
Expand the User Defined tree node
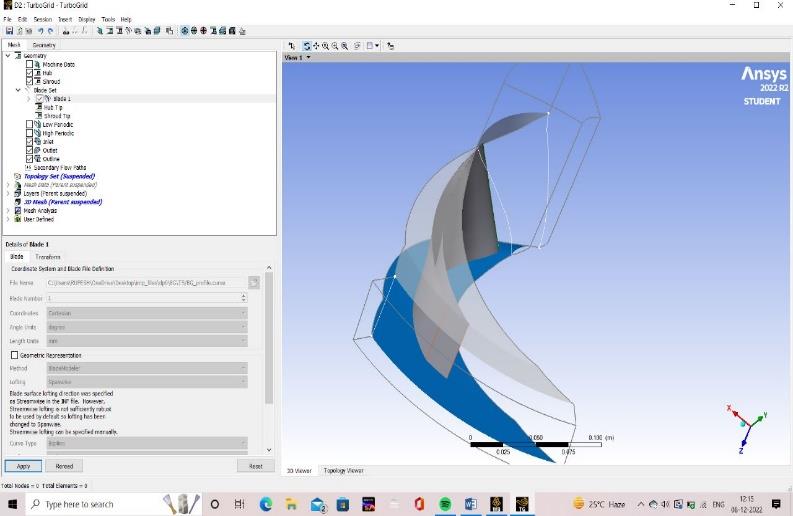8,219
